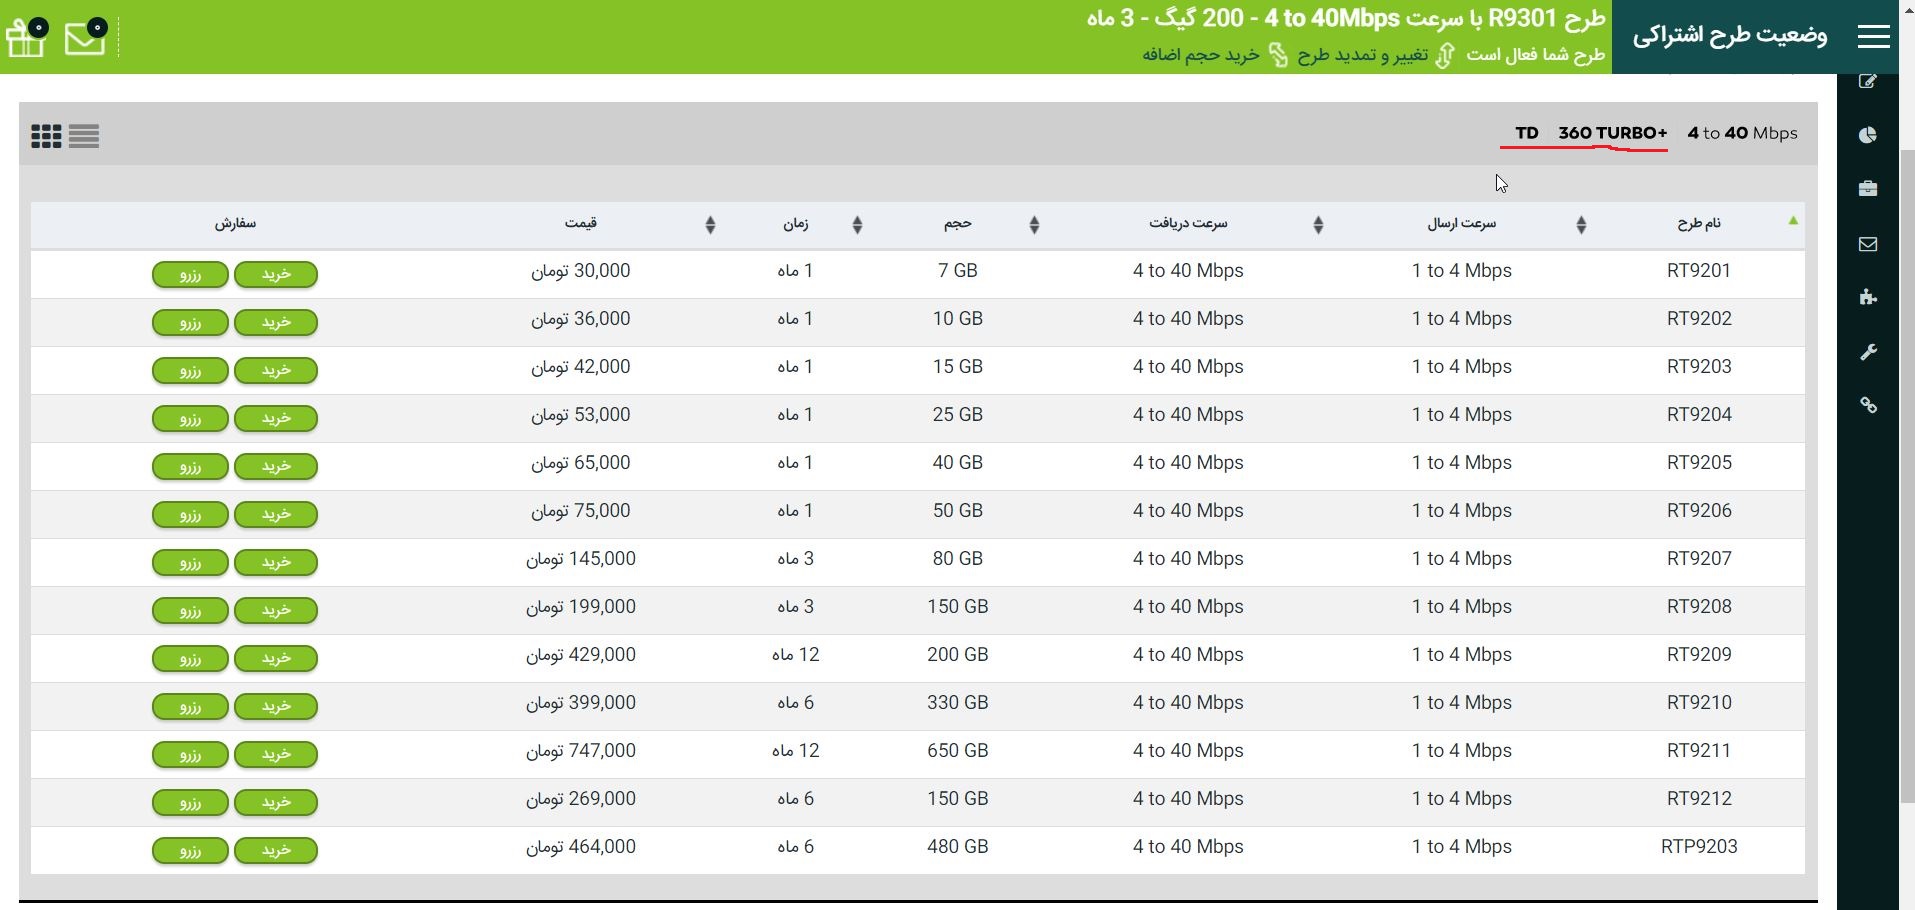Screen dimensions: 1915x910
Task: Click the edit pencil sidebar icon
Action: coord(1868,81)
